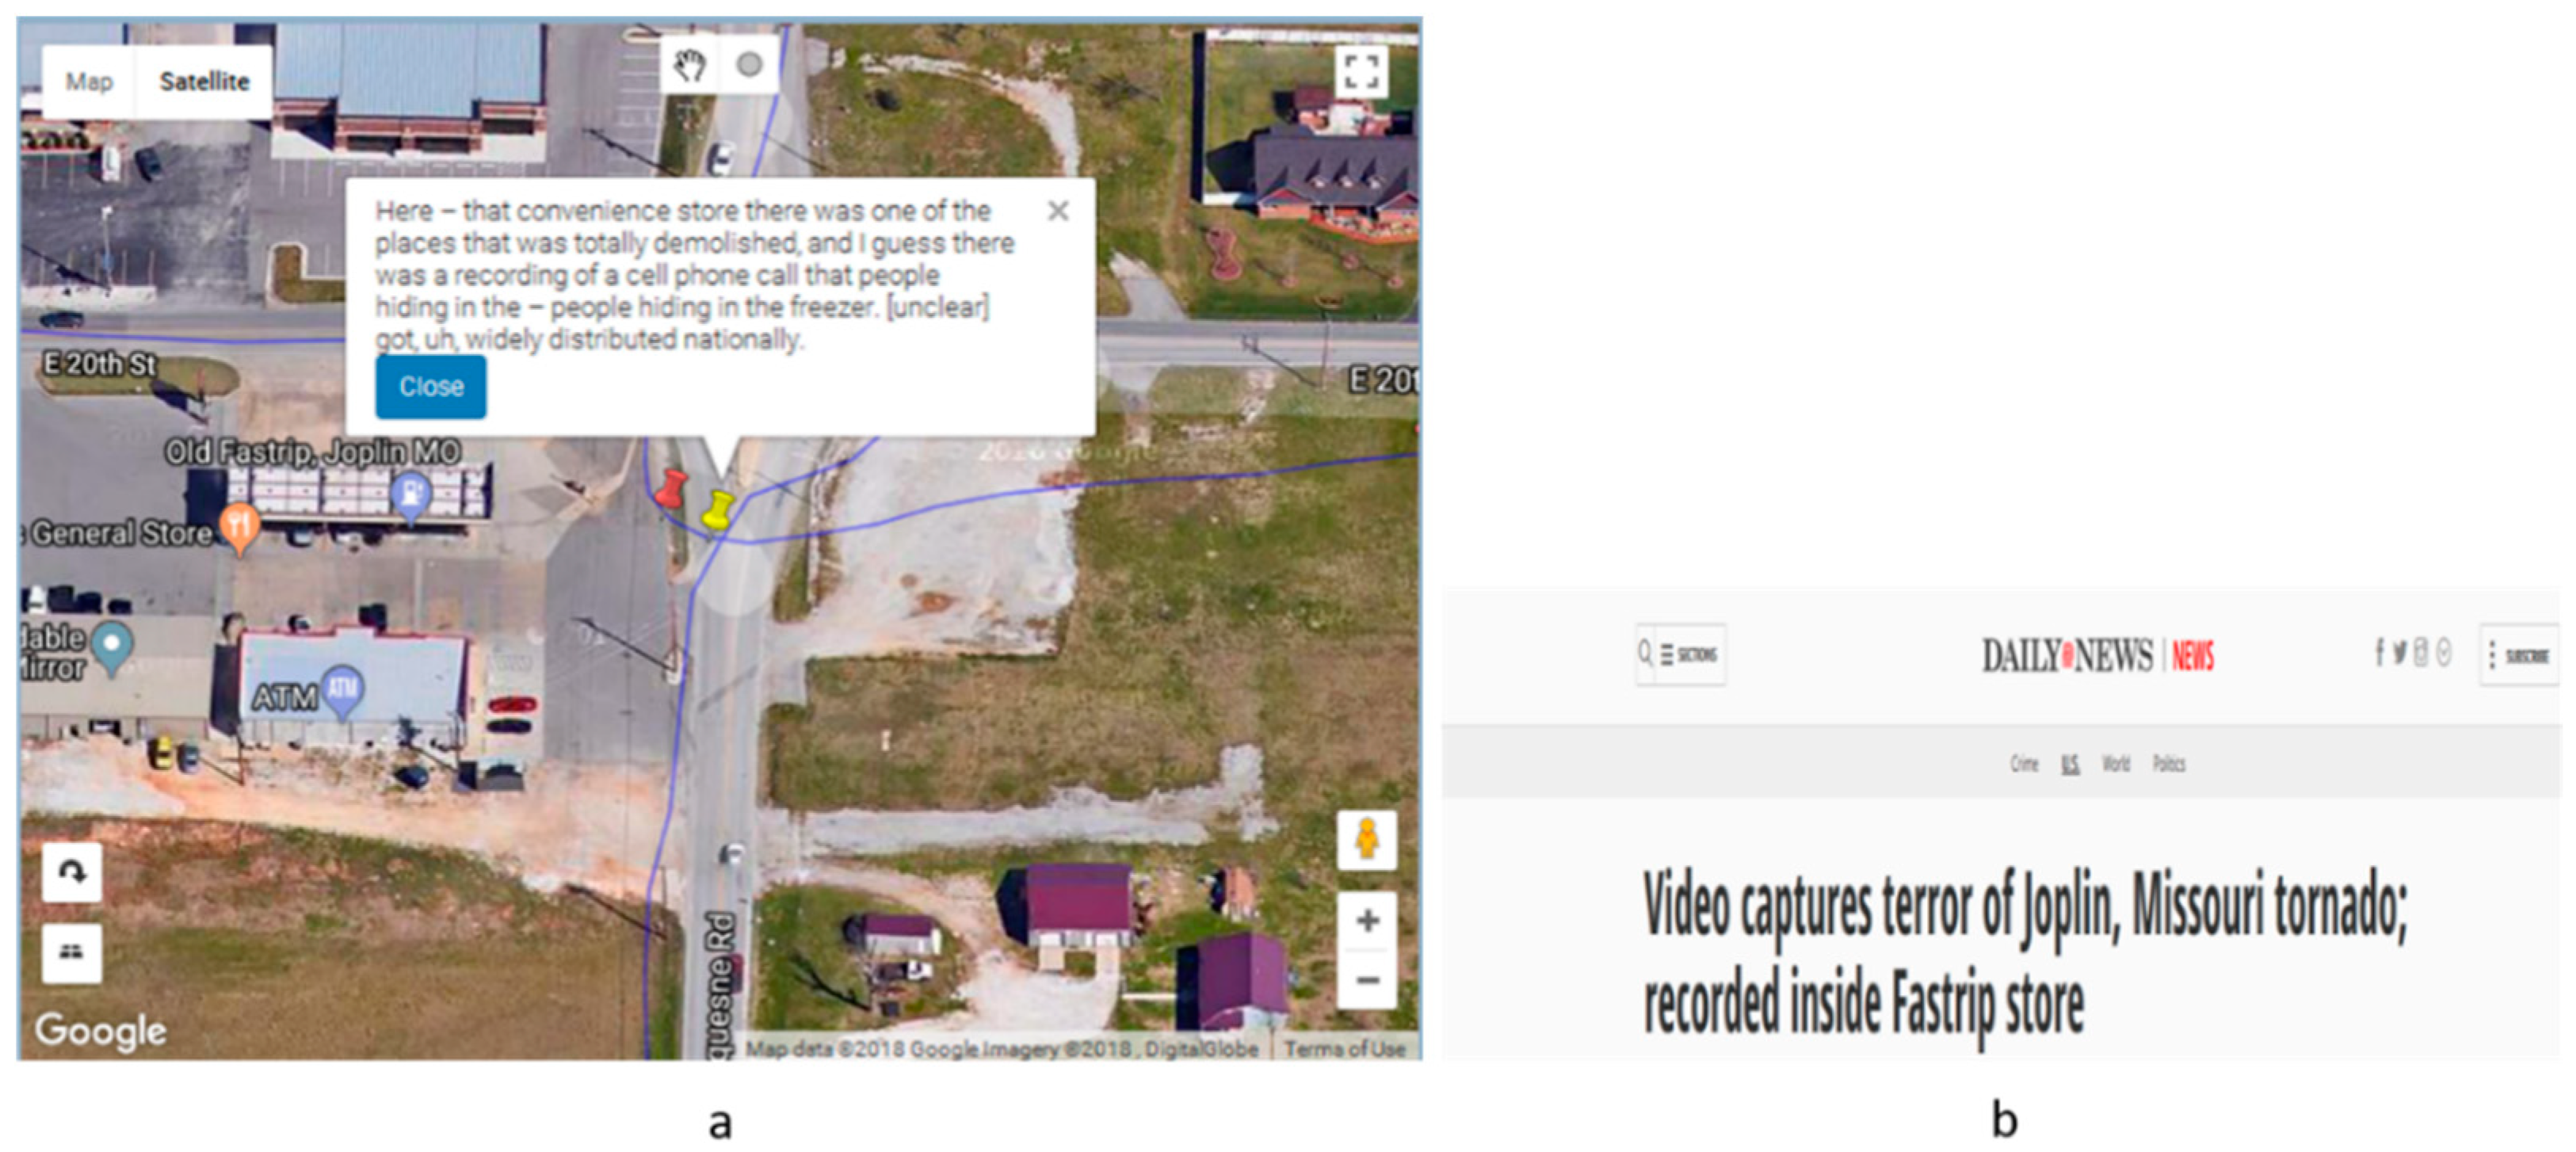Select the yellow pushpin marker

pyautogui.click(x=716, y=510)
